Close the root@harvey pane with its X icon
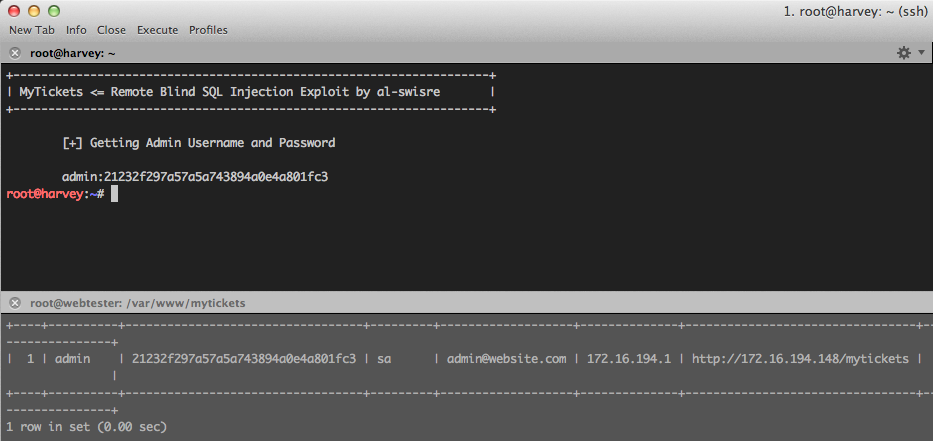The width and height of the screenshot is (933, 441). tap(15, 54)
